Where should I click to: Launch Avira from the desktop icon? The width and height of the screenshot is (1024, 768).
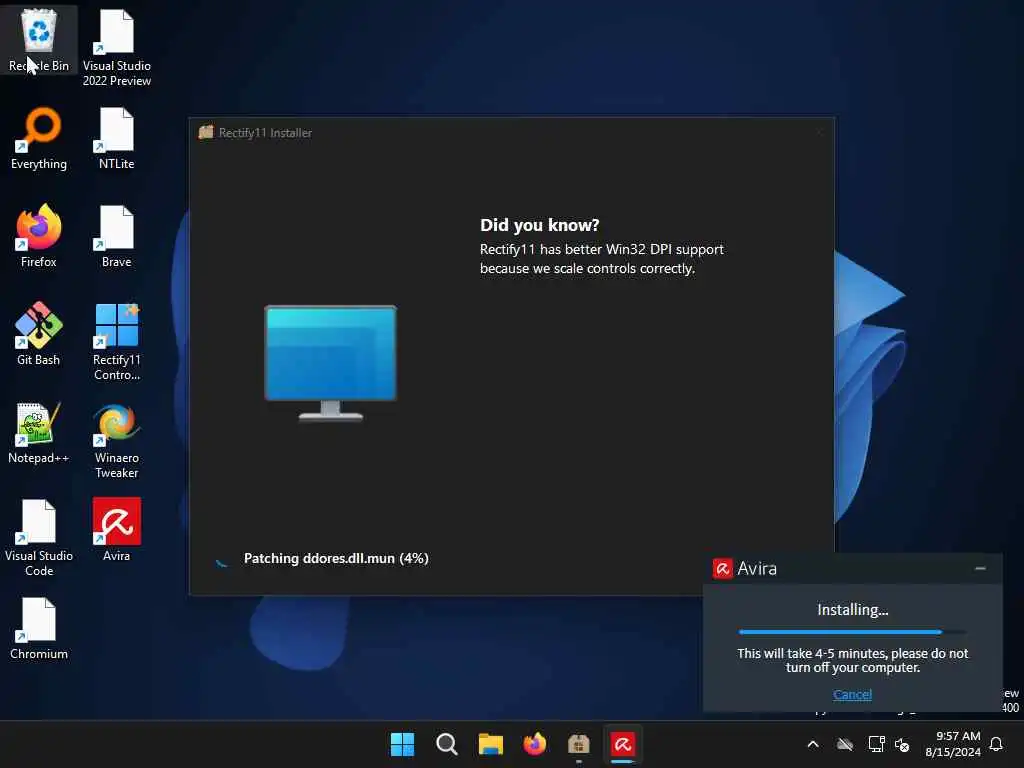tap(116, 530)
